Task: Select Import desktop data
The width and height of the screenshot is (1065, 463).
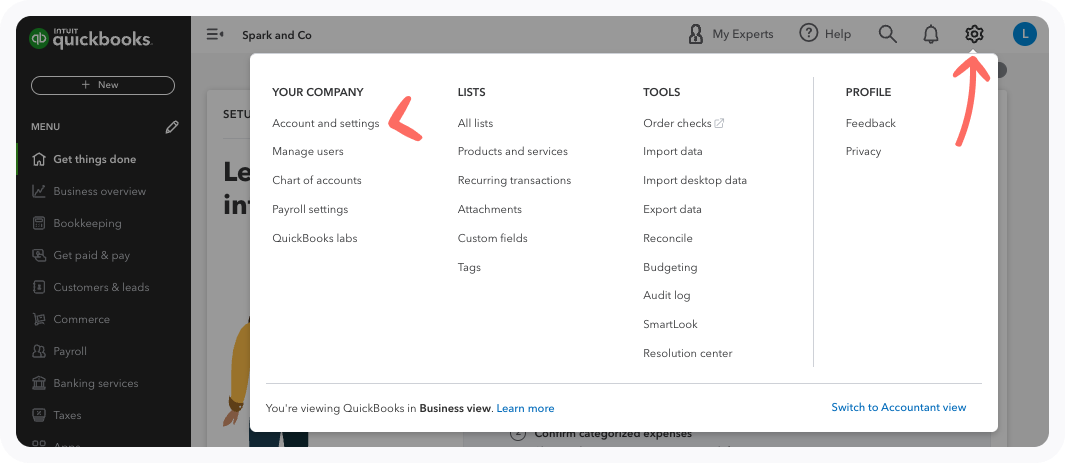Action: pyautogui.click(x=695, y=181)
